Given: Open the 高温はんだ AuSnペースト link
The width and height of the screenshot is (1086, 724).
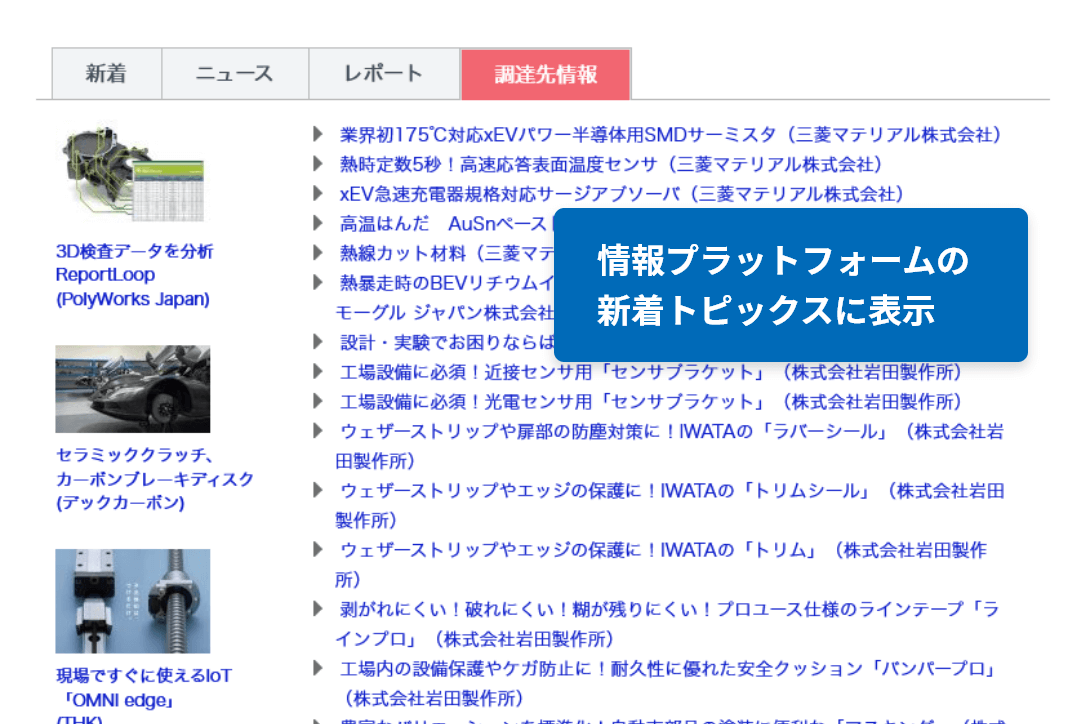Looking at the screenshot, I should pyautogui.click(x=446, y=224).
